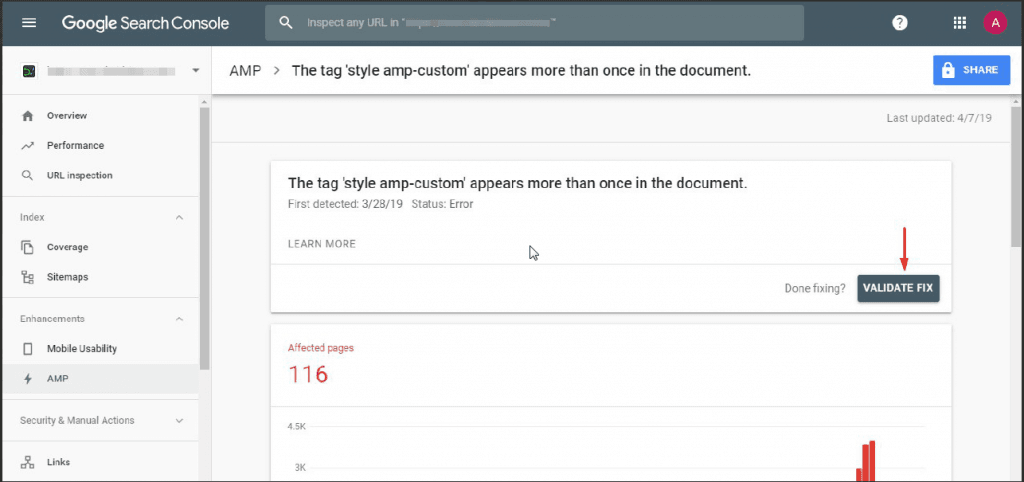
Task: Select the Affected pages count 116
Action: pyautogui.click(x=308, y=375)
